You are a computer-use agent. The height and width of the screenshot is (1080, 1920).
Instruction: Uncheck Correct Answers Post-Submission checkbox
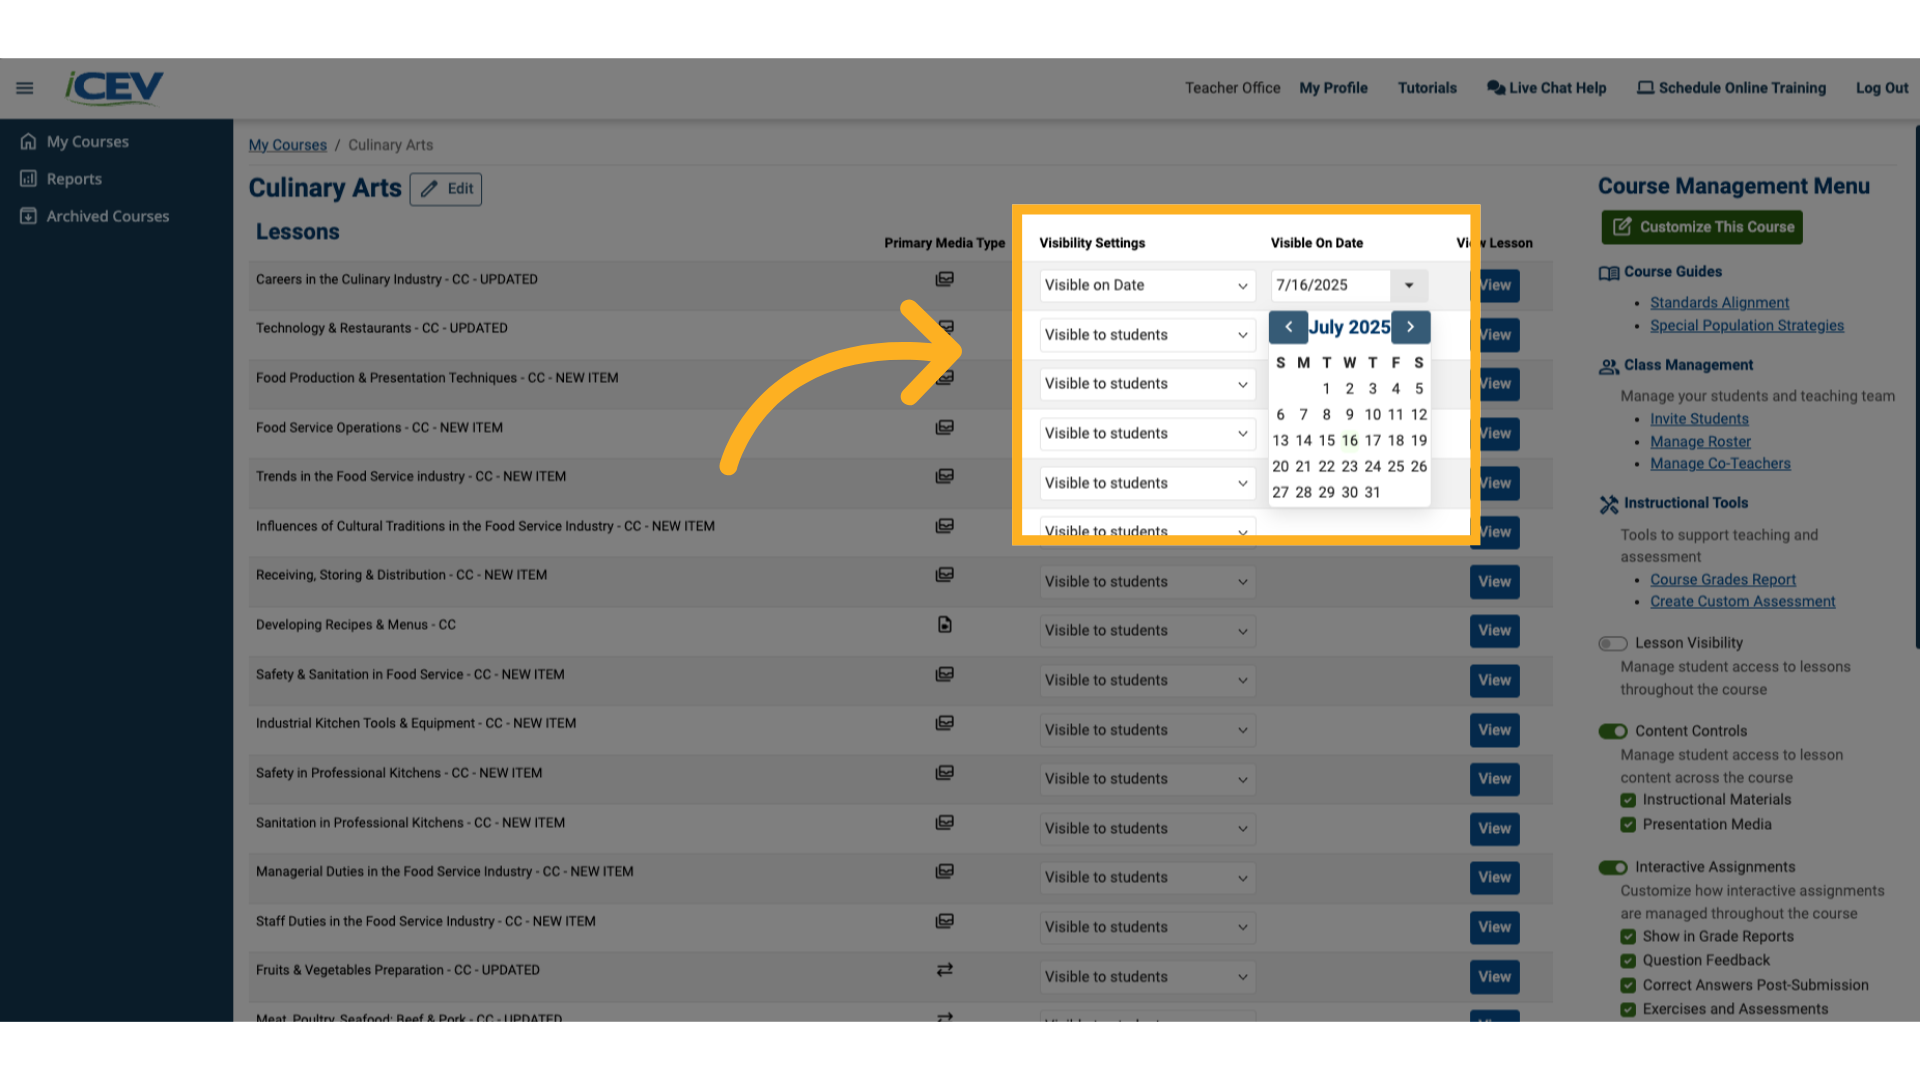pyautogui.click(x=1628, y=985)
